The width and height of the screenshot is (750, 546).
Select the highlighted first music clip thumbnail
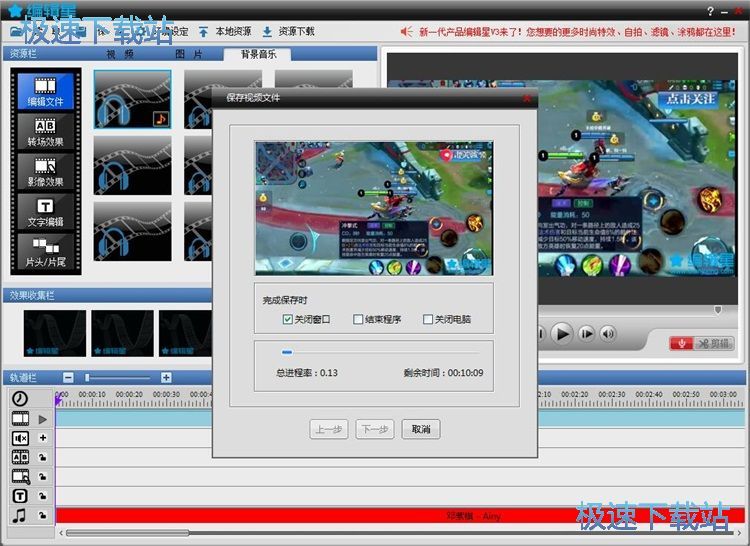tap(132, 99)
